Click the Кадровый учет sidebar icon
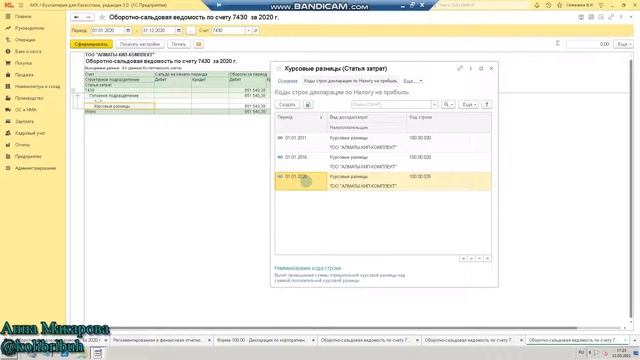 pyautogui.click(x=8, y=133)
